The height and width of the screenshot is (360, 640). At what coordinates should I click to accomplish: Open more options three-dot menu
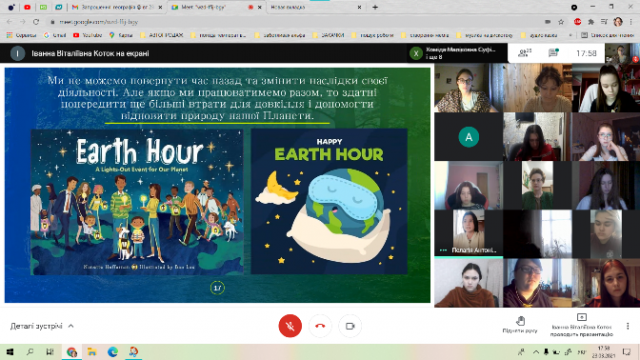coord(628,326)
